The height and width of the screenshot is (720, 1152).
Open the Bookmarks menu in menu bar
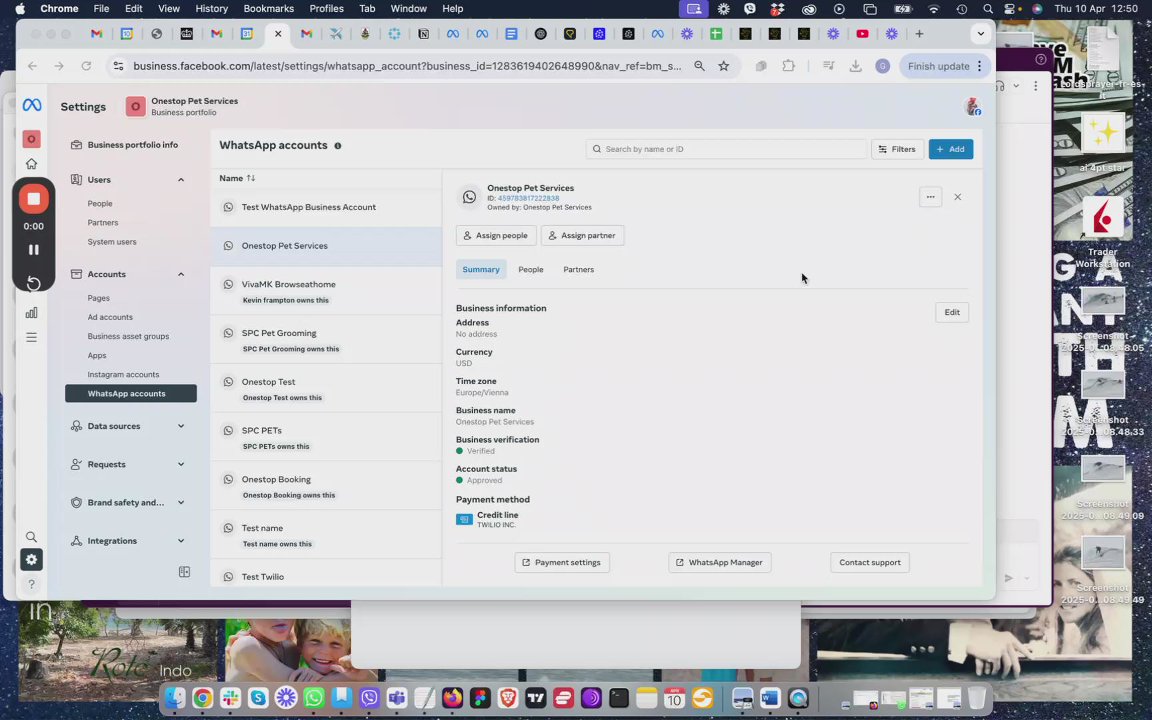(268, 9)
